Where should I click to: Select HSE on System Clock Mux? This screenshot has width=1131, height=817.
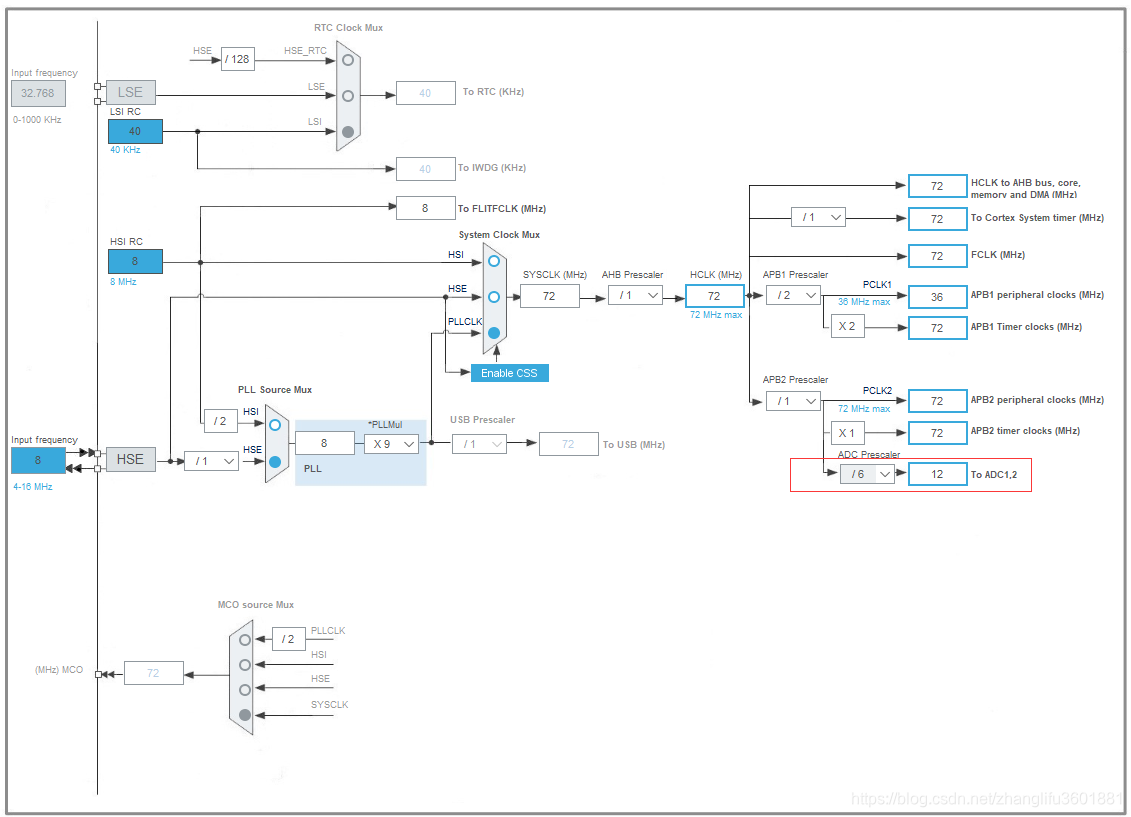click(x=493, y=296)
